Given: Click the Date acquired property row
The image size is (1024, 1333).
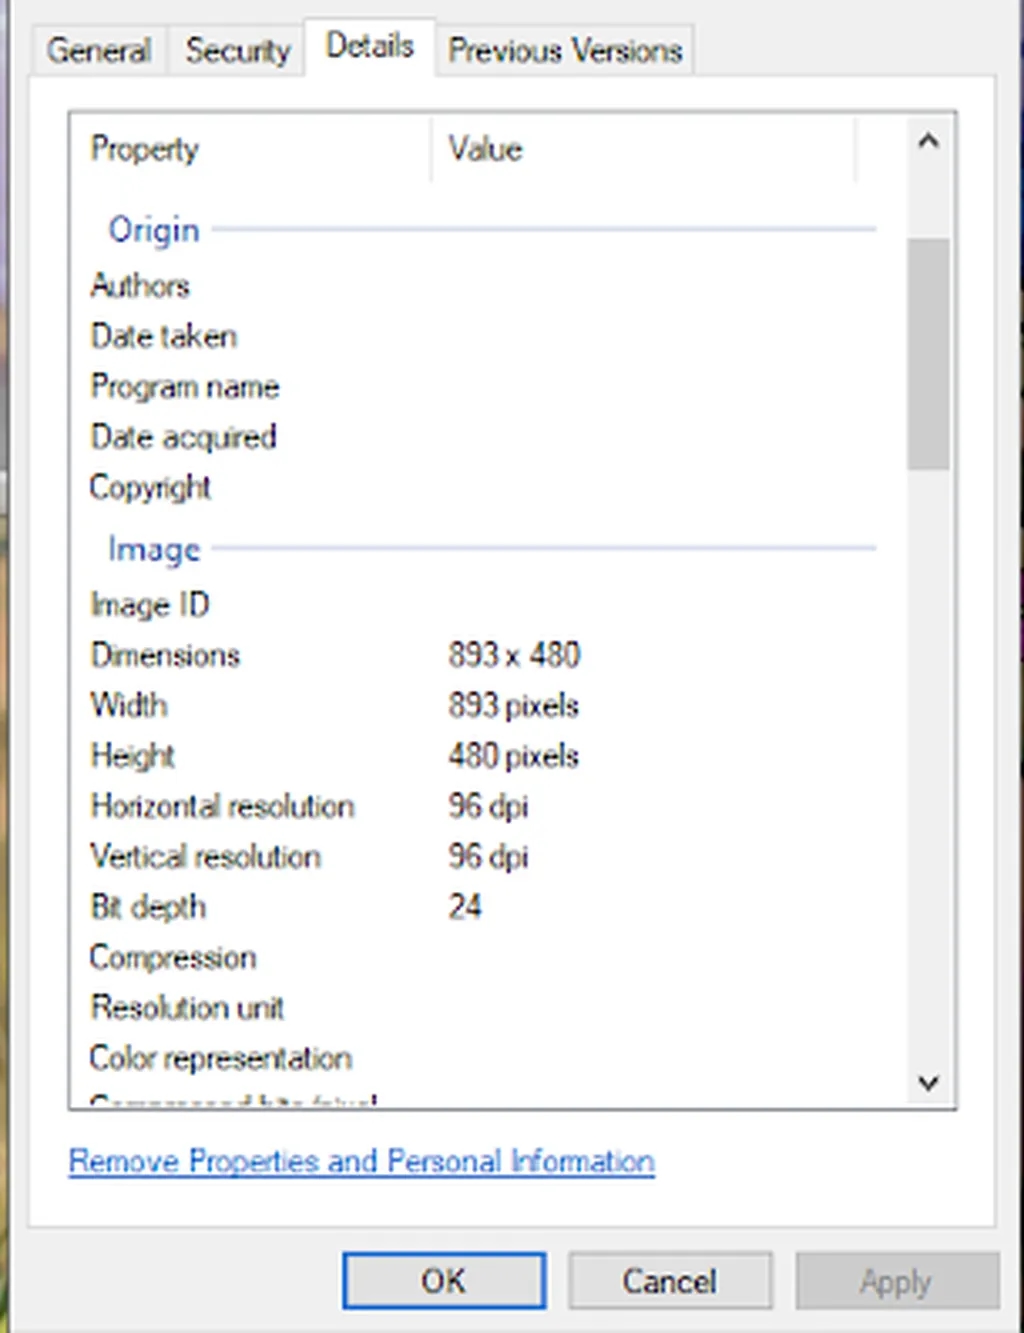Looking at the screenshot, I should 183,437.
